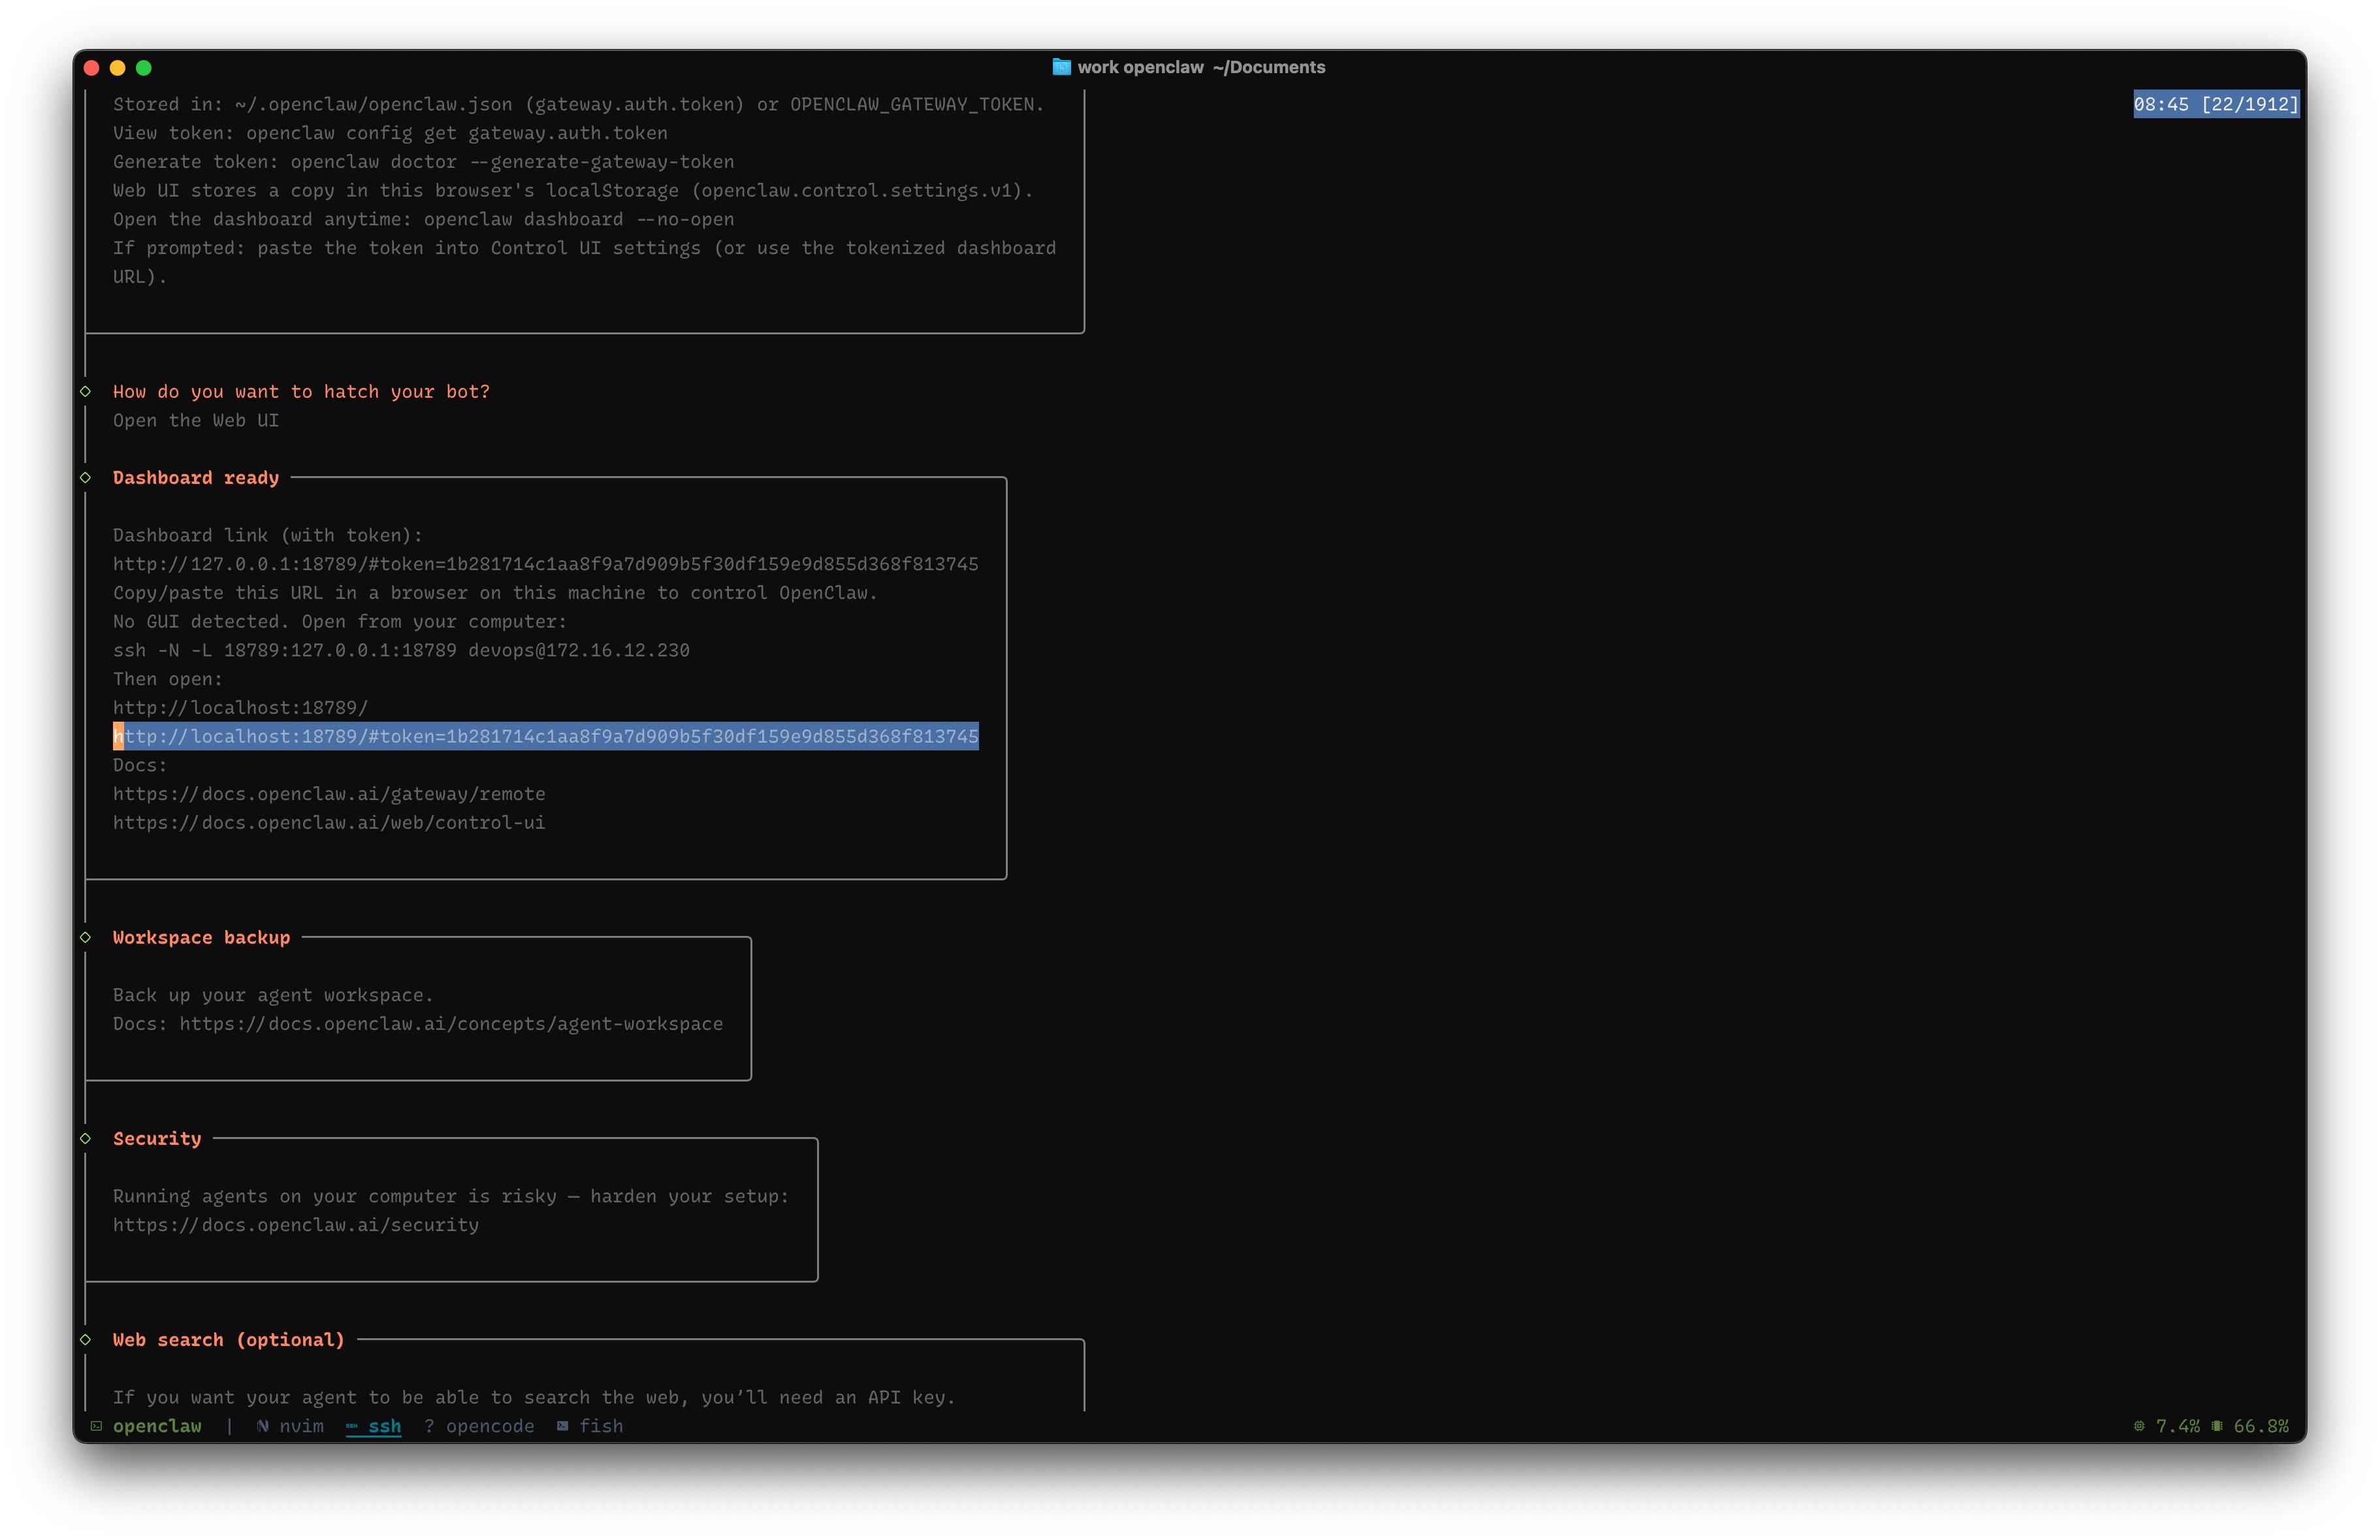Image resolution: width=2380 pixels, height=1540 pixels.
Task: Click the folder icon in the title bar
Action: coord(1061,67)
